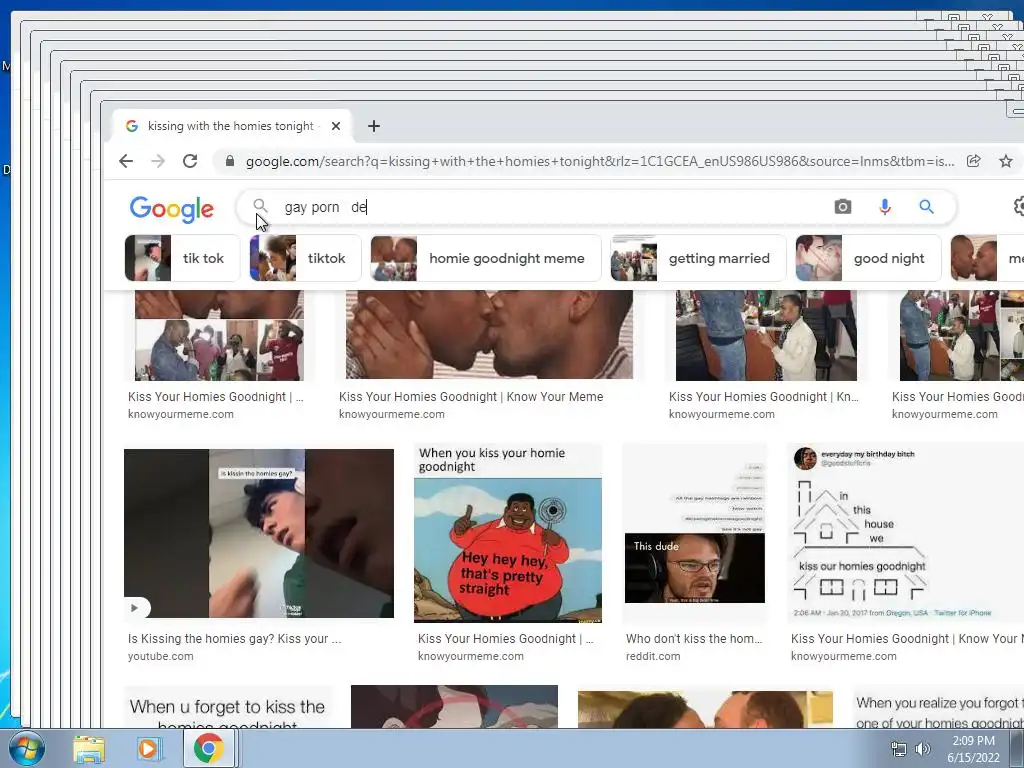Click the youtube.com source link
The height and width of the screenshot is (768, 1024).
point(161,656)
